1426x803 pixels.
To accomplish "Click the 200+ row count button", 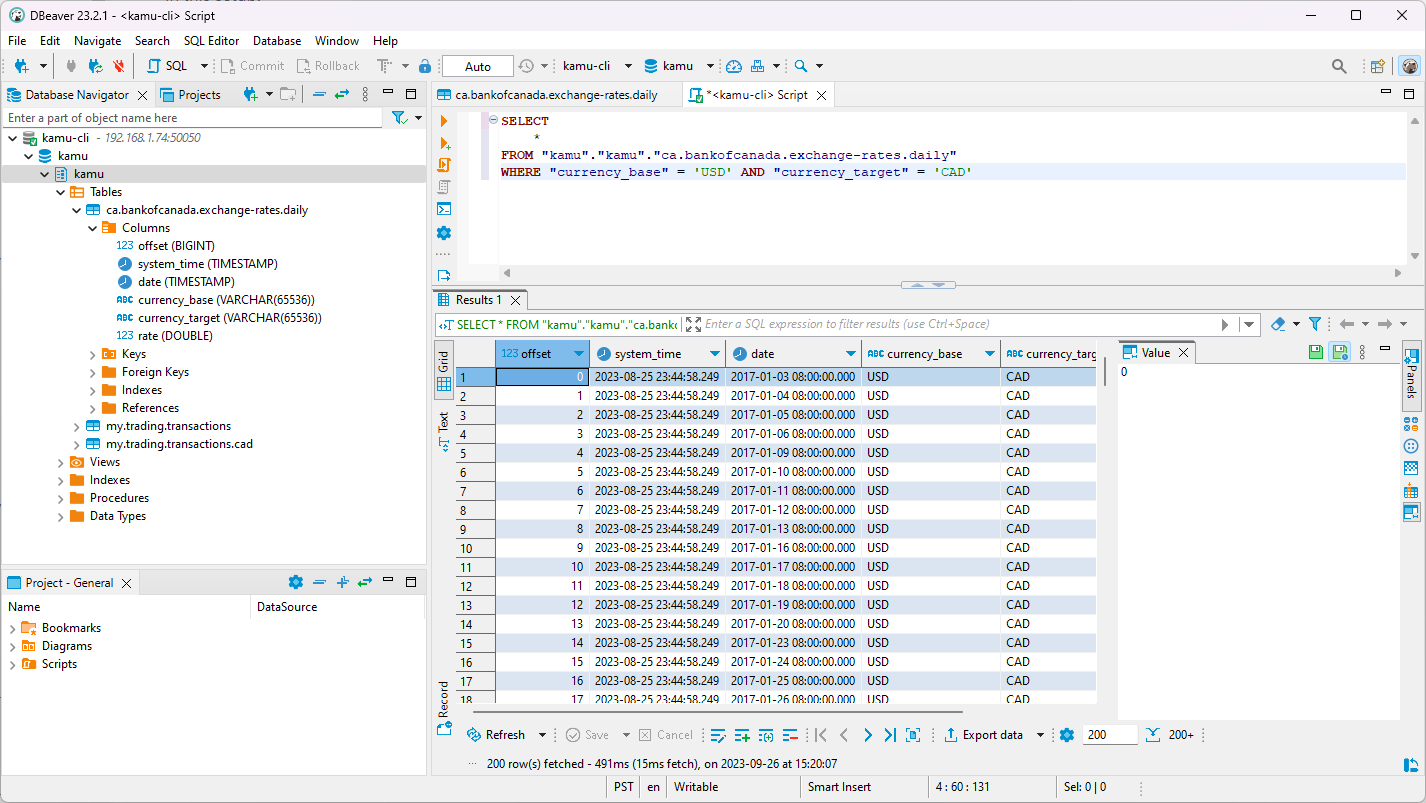I will click(x=1181, y=735).
